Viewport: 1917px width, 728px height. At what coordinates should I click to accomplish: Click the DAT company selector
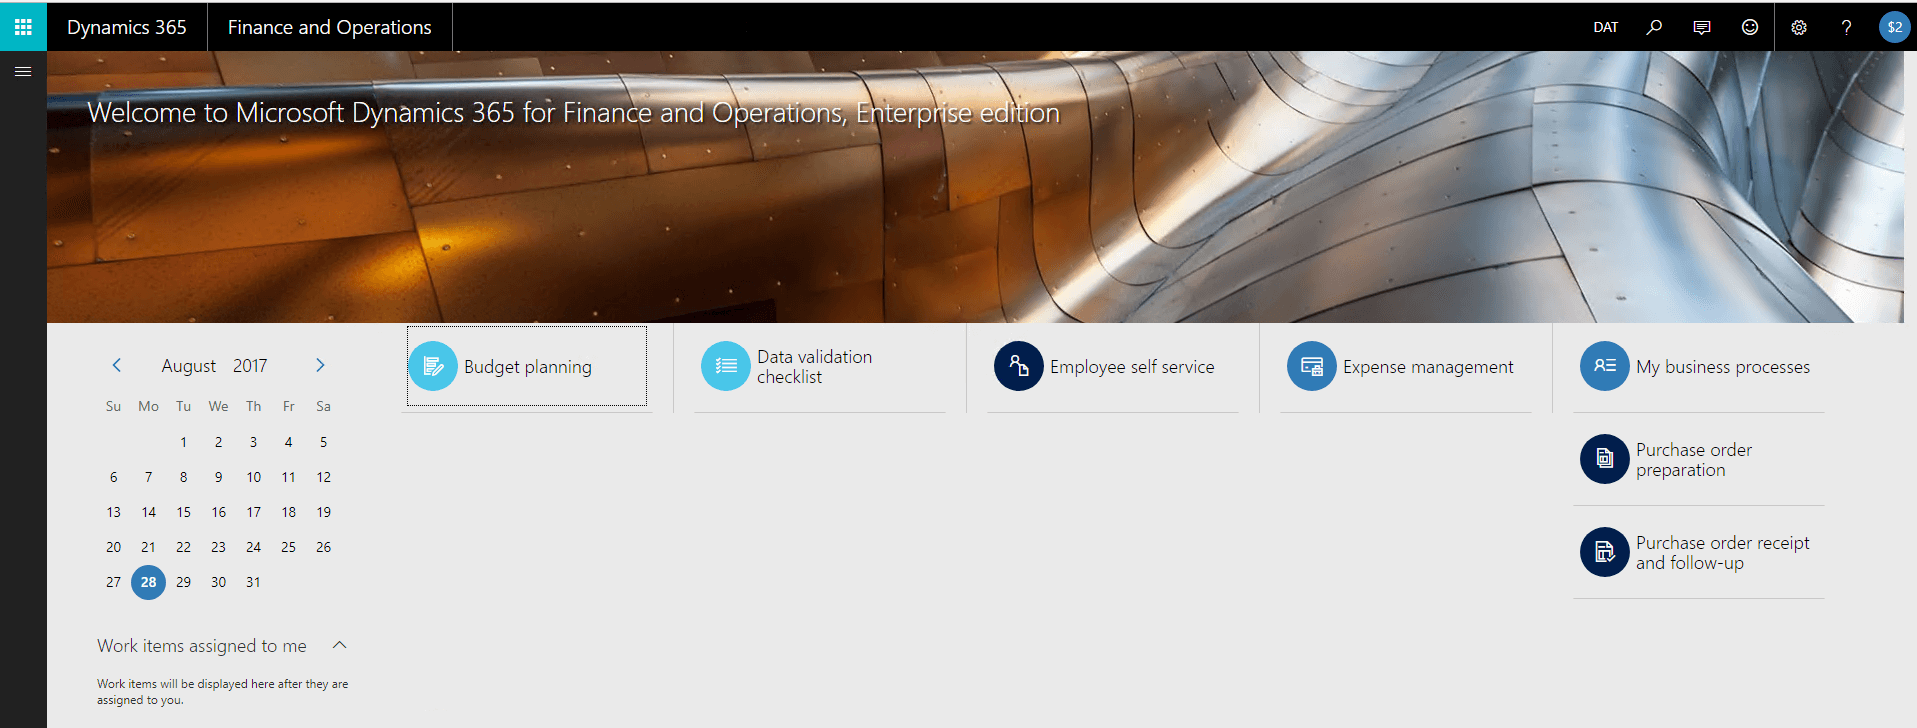pyautogui.click(x=1605, y=27)
